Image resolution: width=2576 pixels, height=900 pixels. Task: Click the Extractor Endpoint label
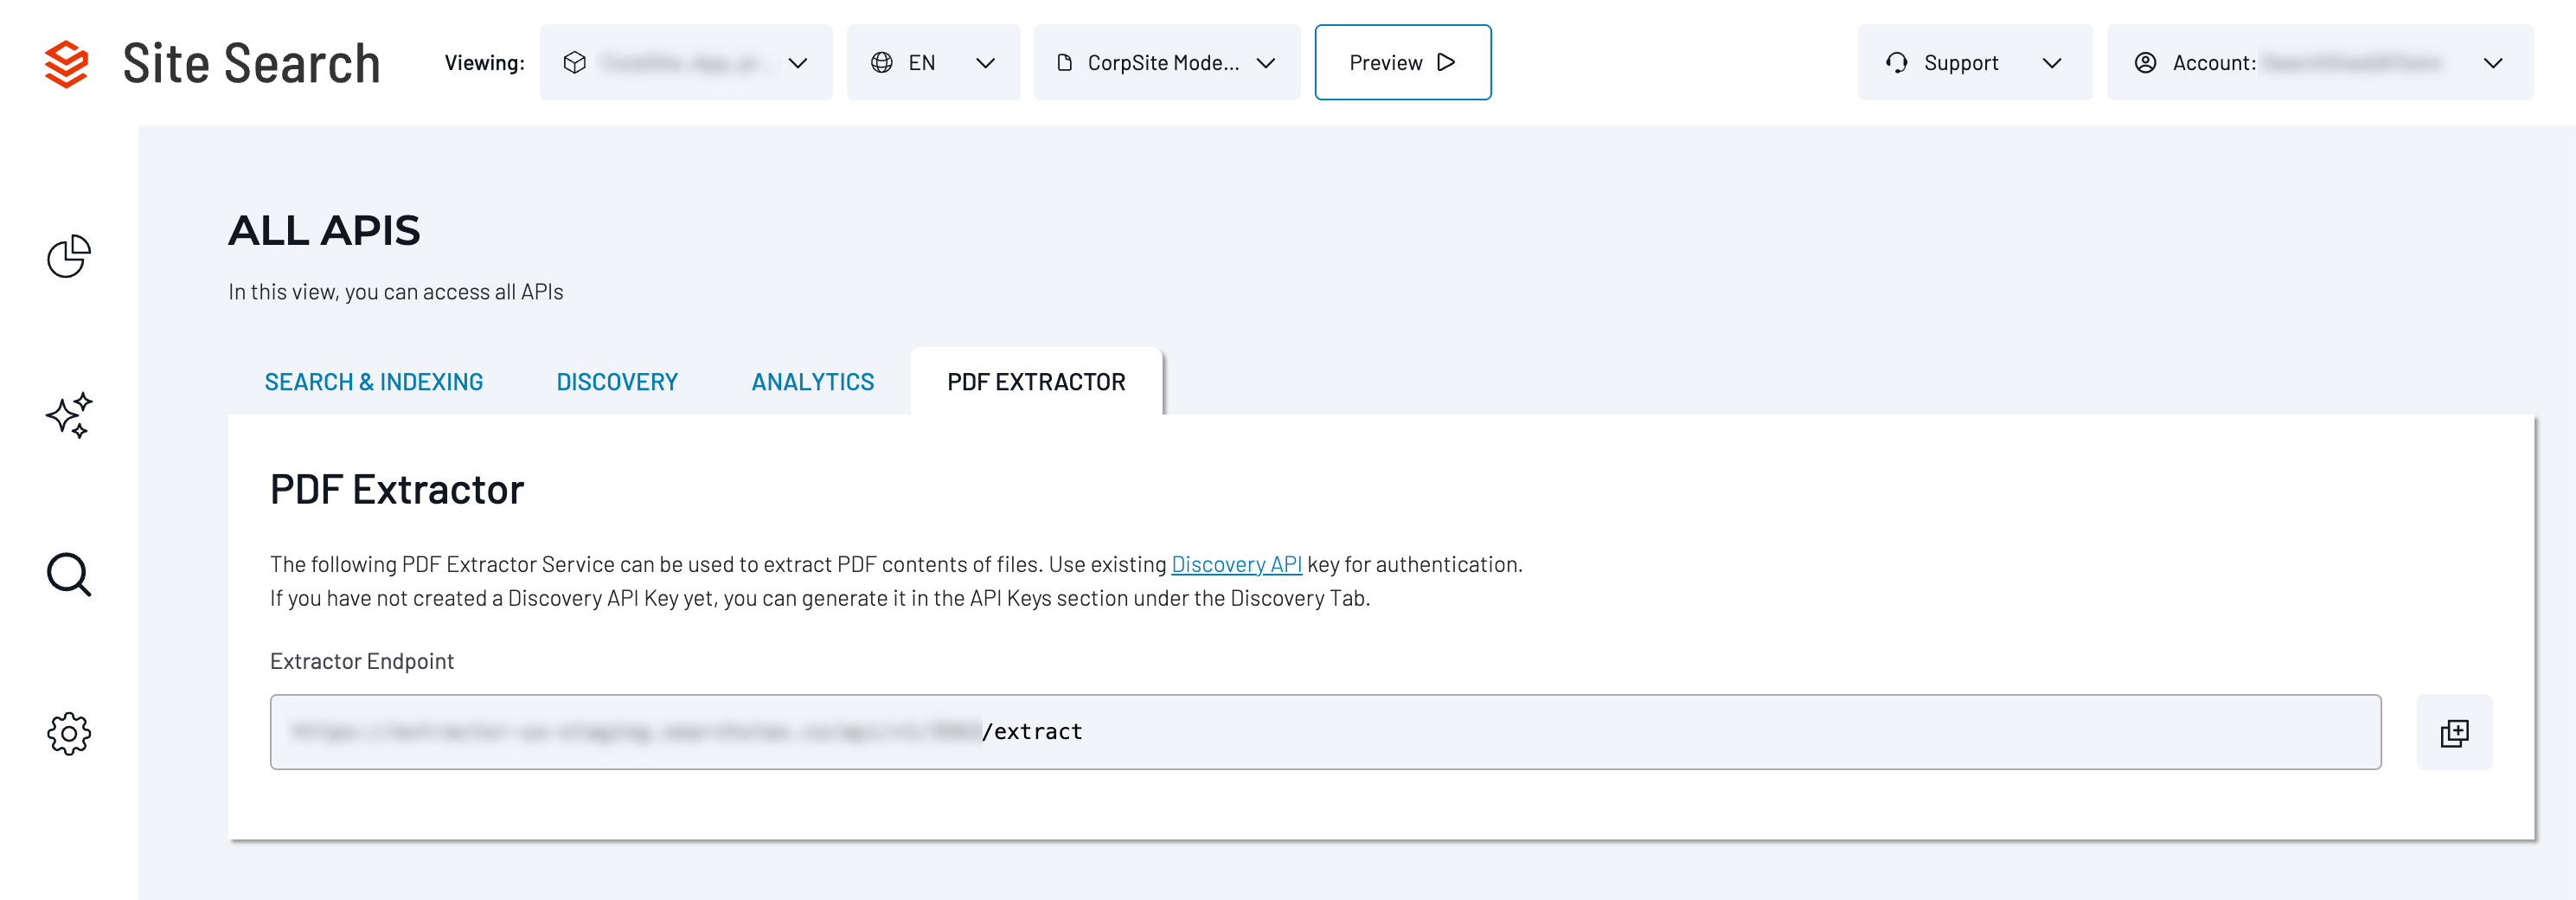tap(362, 661)
